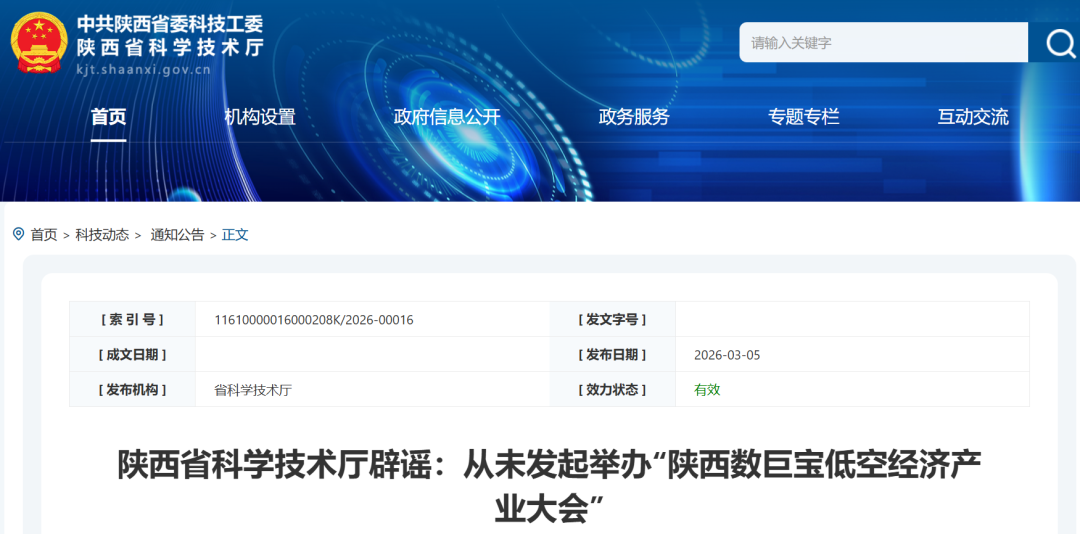Open the 首页 navigation tab
This screenshot has height=534, width=1080.
[108, 117]
